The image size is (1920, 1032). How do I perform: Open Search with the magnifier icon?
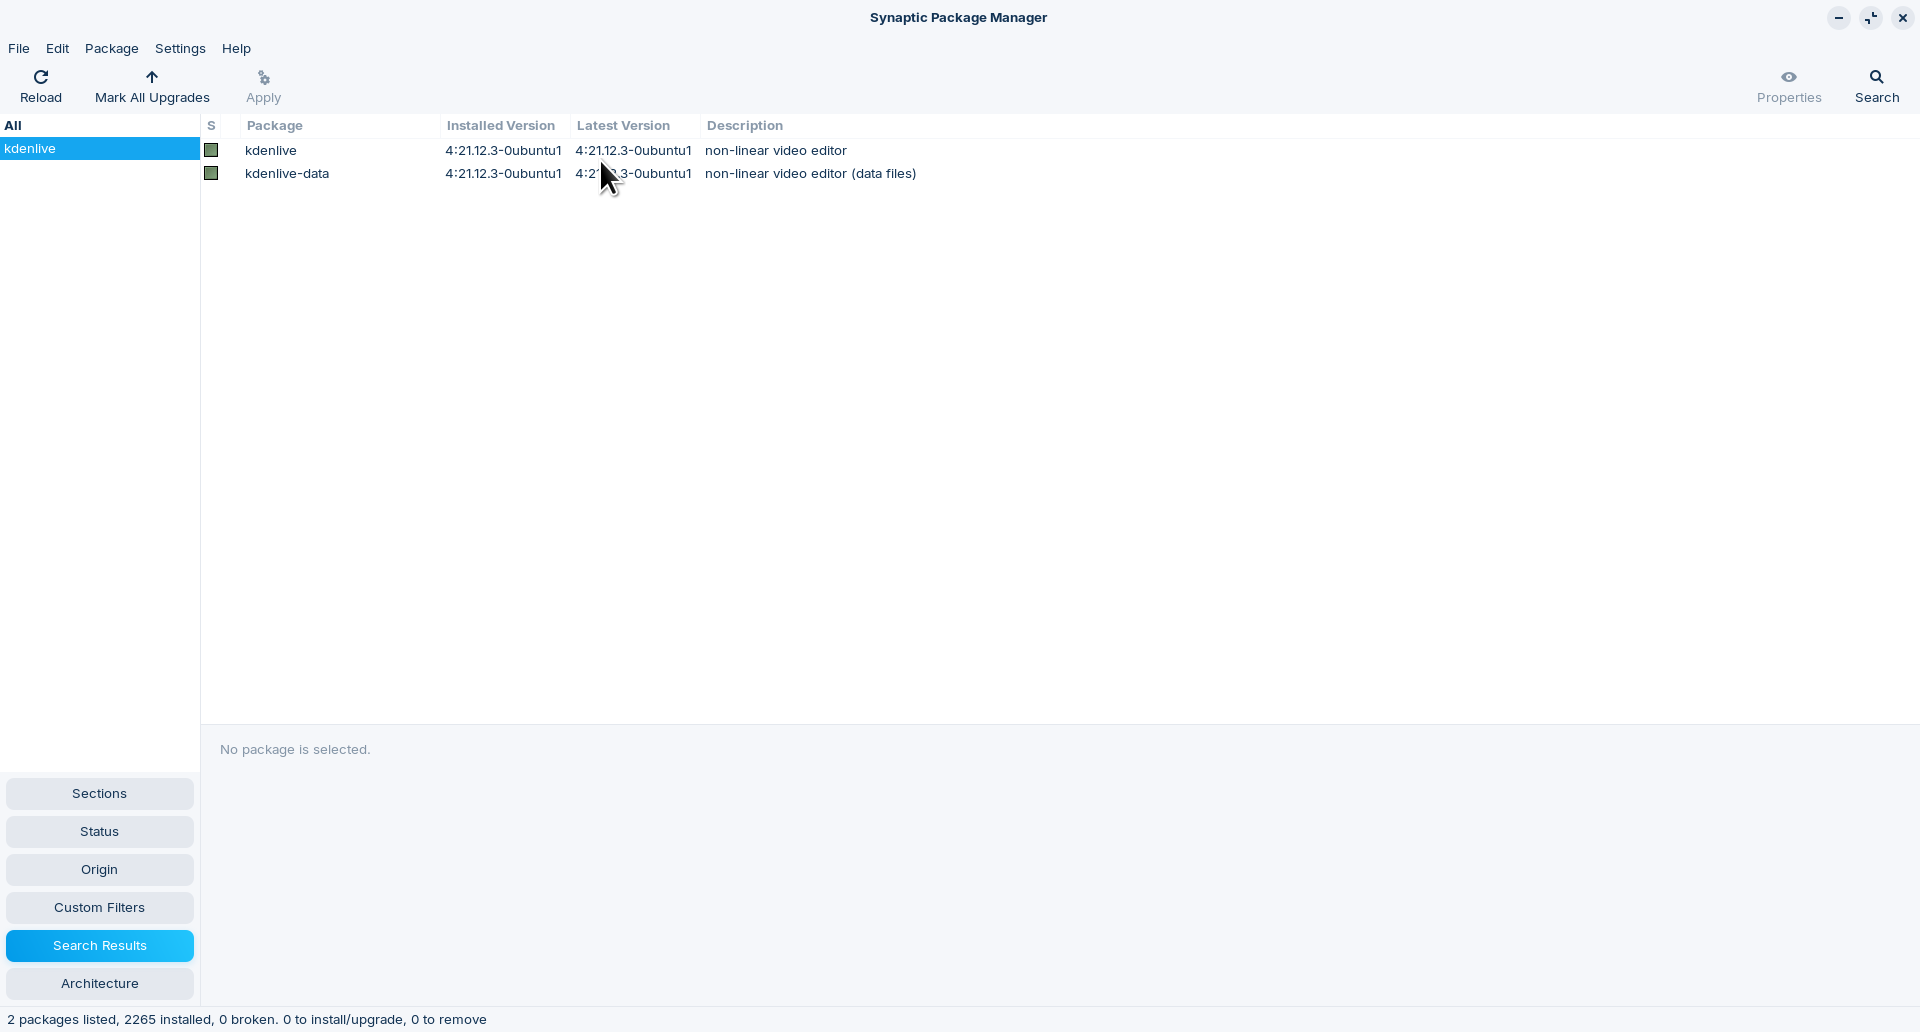click(x=1877, y=77)
